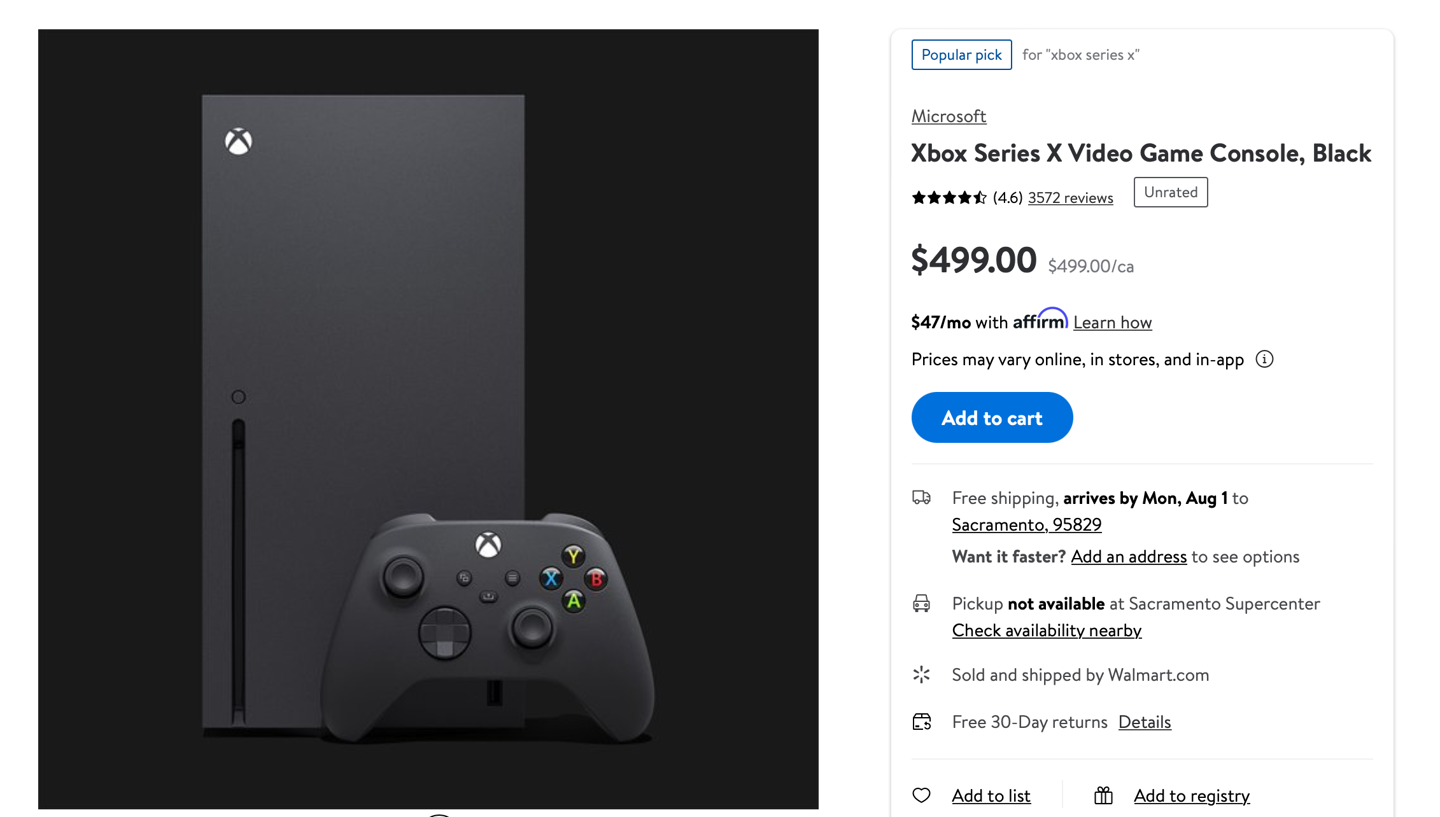The image size is (1440, 817).
Task: Click the info icon about price variations
Action: point(1263,358)
